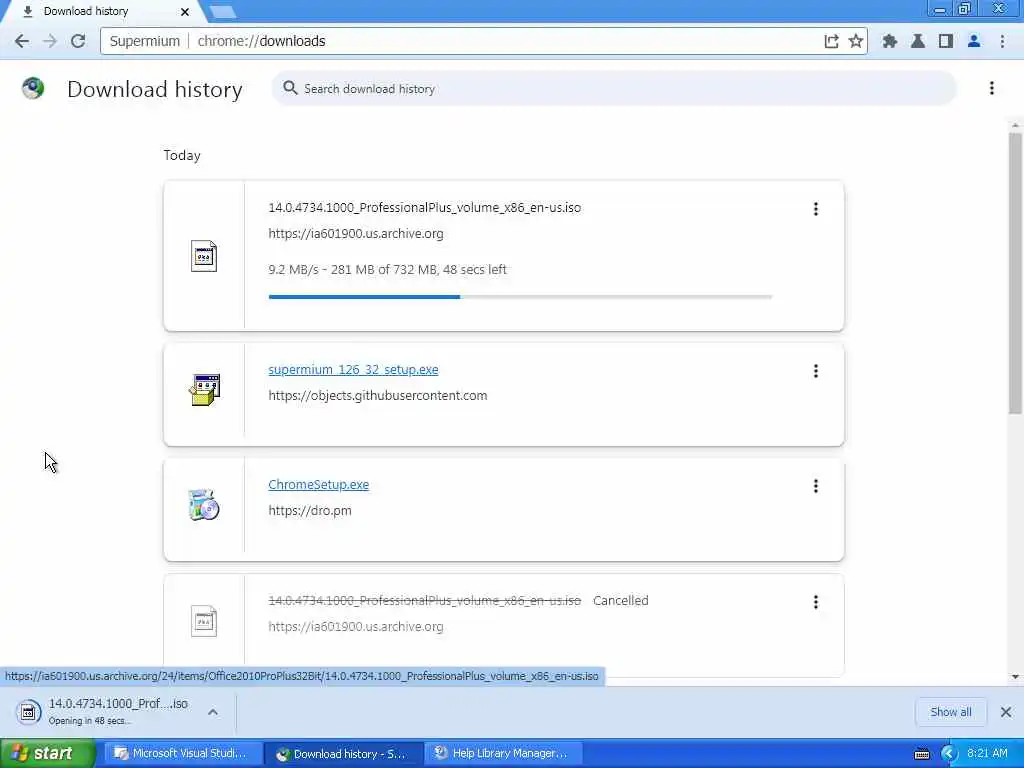Open more actions for ChromeSetup.exe
This screenshot has width=1024, height=768.
pyautogui.click(x=816, y=486)
